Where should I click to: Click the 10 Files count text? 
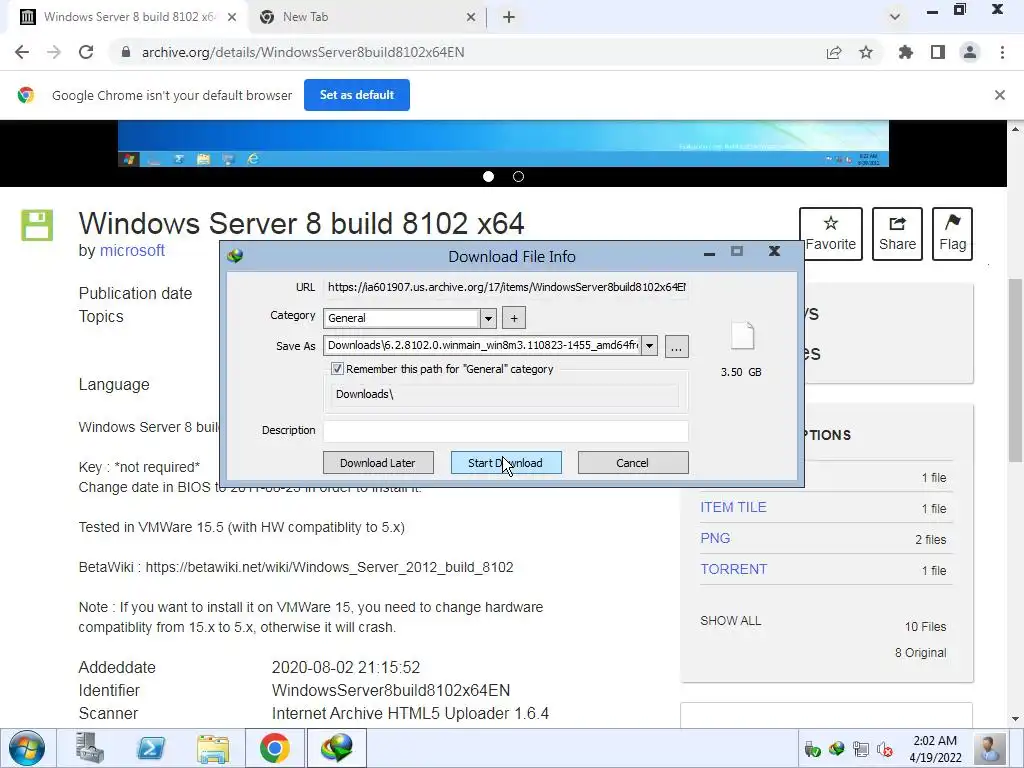[x=925, y=626]
